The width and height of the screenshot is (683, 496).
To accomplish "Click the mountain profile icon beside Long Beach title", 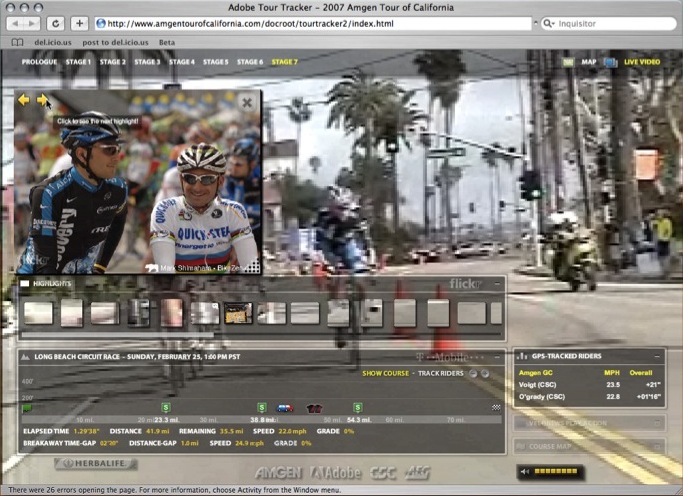I will coord(25,357).
